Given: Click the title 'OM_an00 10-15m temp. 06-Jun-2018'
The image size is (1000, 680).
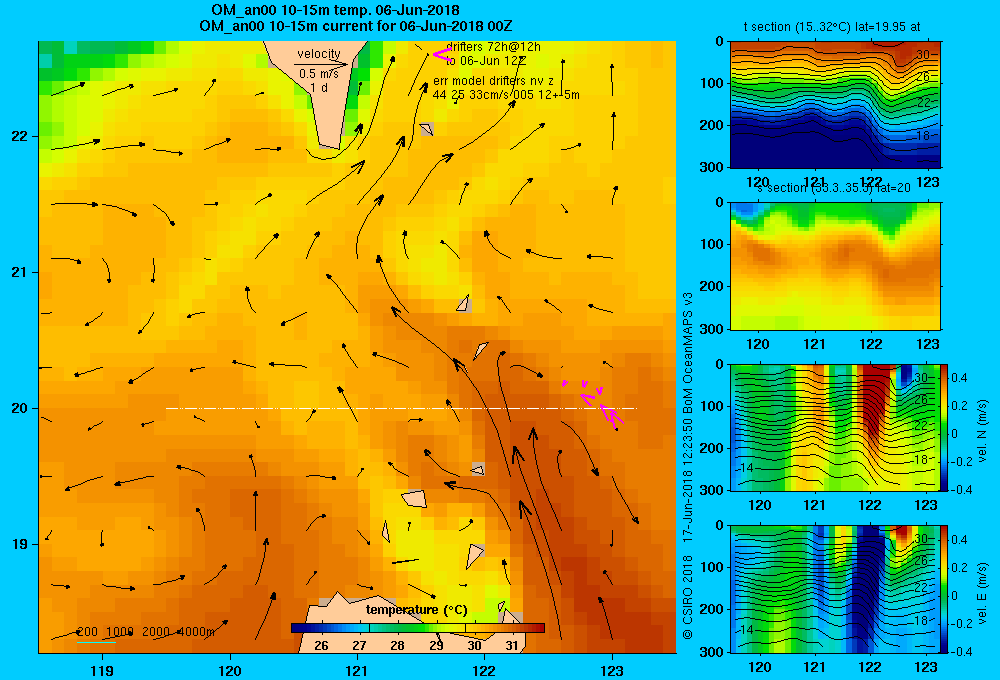Looking at the screenshot, I should tap(335, 10).
